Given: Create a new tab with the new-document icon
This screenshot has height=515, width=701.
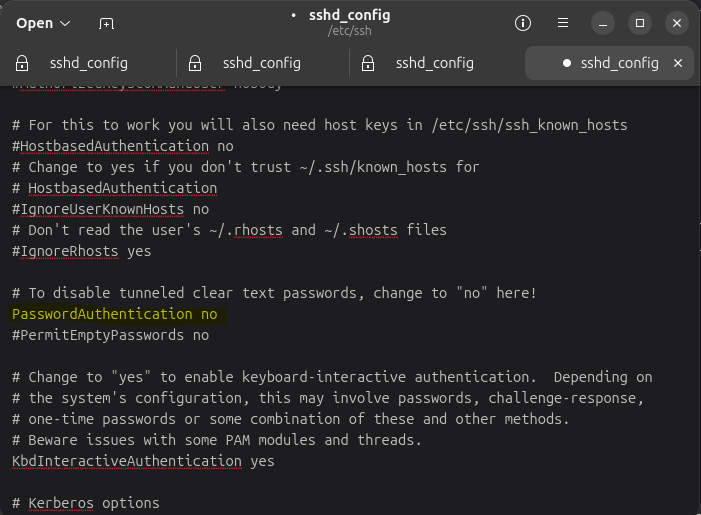Looking at the screenshot, I should point(107,23).
